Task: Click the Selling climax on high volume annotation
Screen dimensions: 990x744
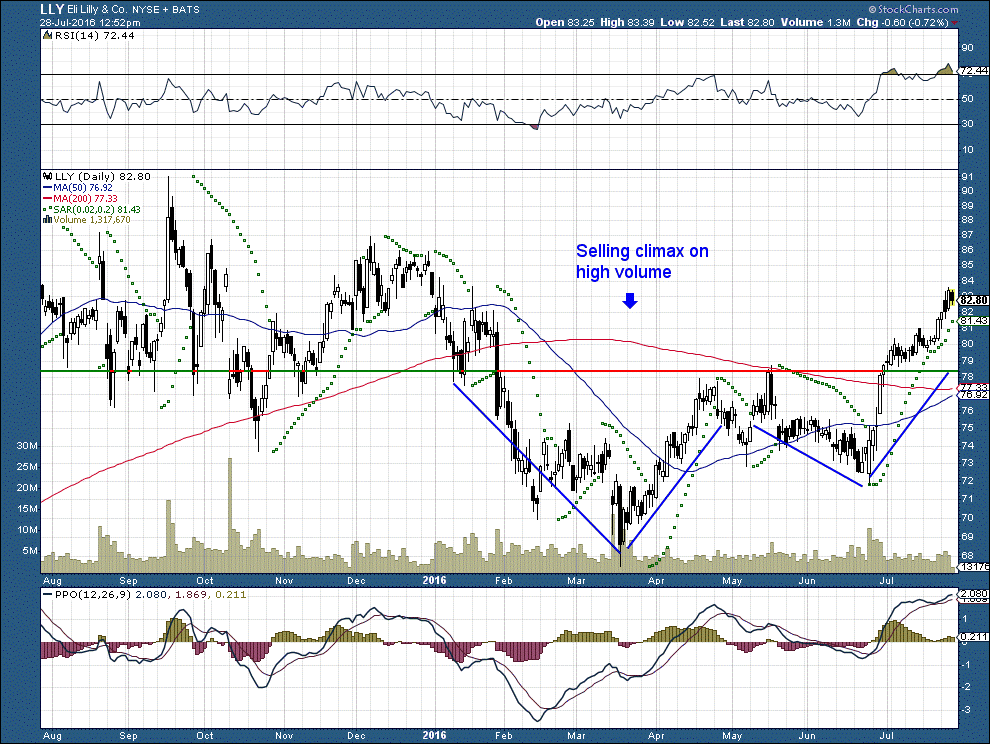Action: coord(642,261)
